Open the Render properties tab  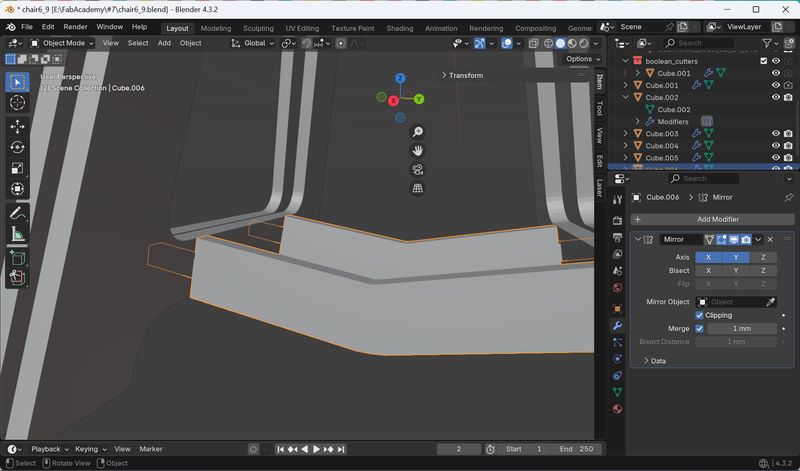click(x=617, y=220)
